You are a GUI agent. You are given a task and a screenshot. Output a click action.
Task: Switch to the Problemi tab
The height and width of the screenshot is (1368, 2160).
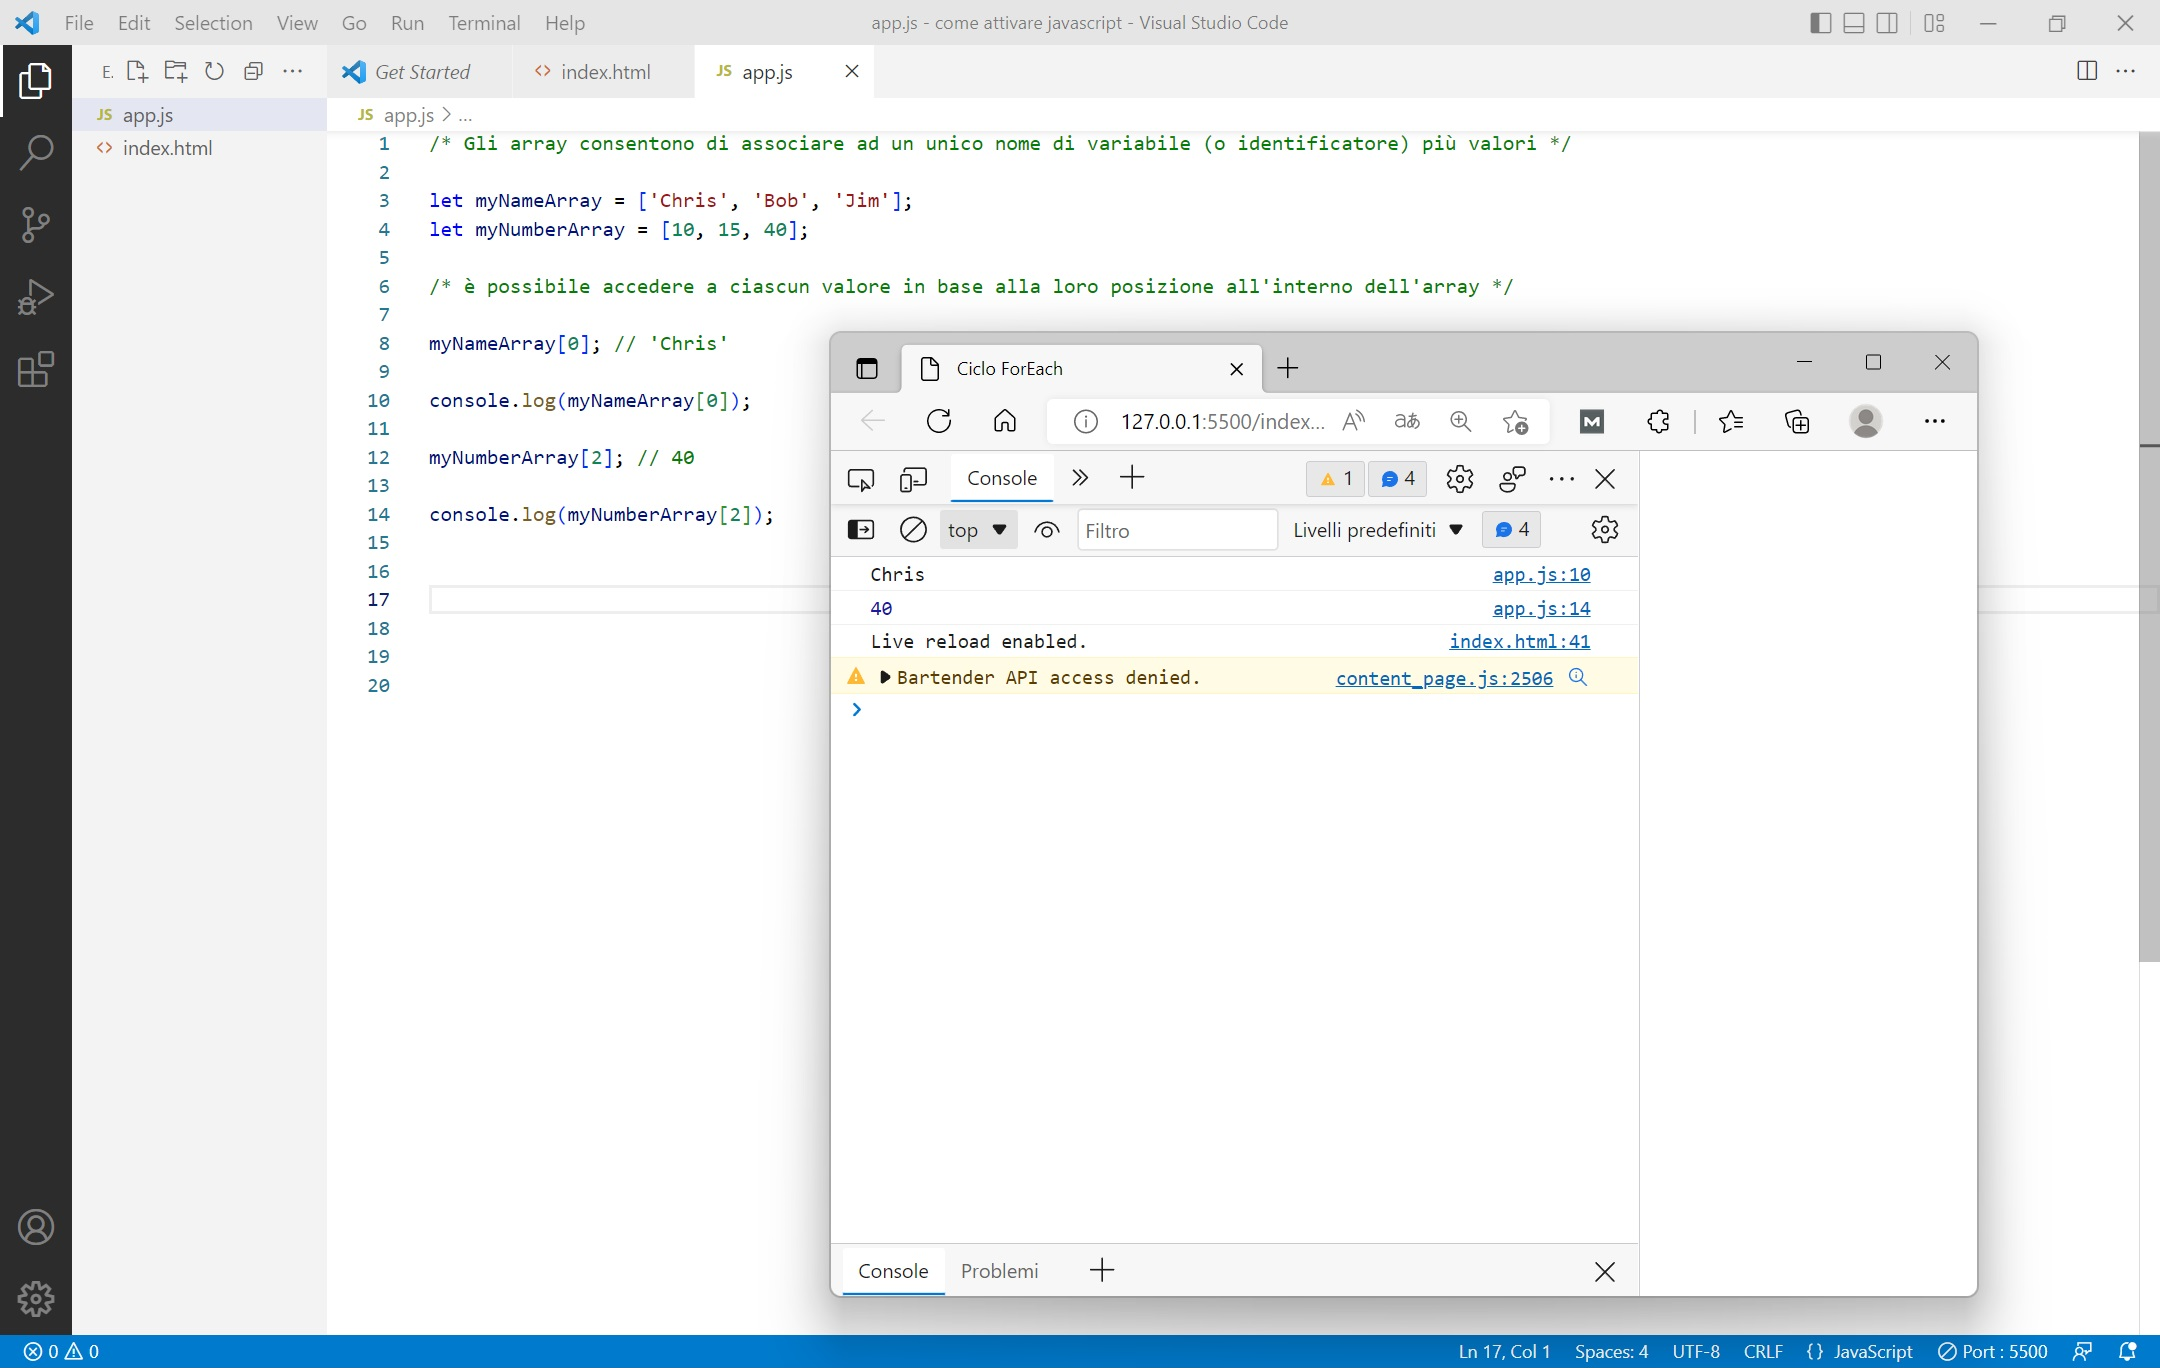click(x=999, y=1271)
